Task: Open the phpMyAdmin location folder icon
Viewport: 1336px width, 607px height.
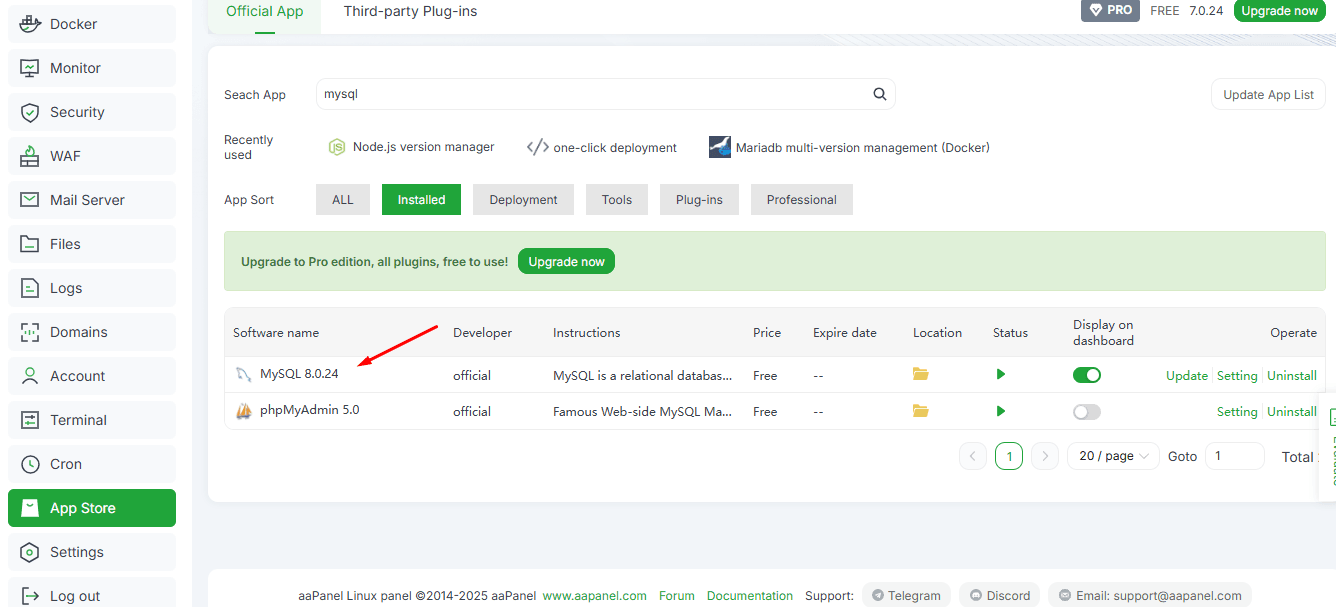Action: pos(920,411)
